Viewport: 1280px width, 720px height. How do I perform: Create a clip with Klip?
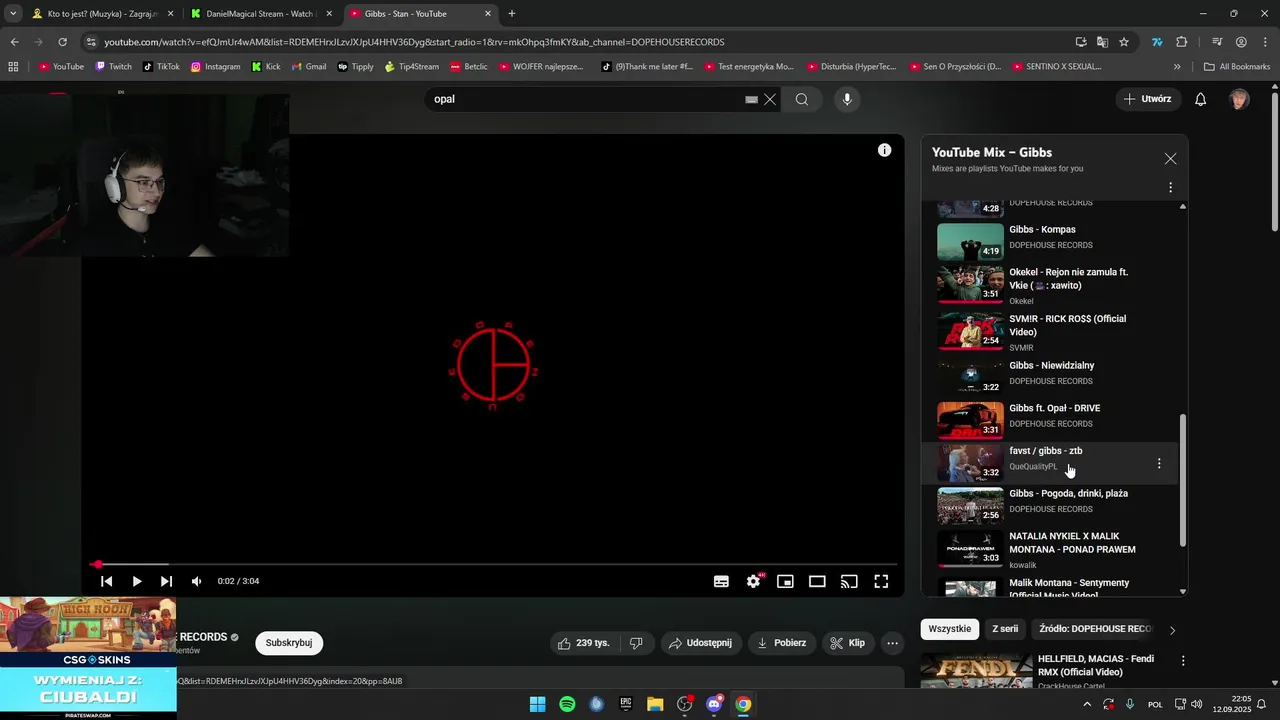(x=848, y=643)
